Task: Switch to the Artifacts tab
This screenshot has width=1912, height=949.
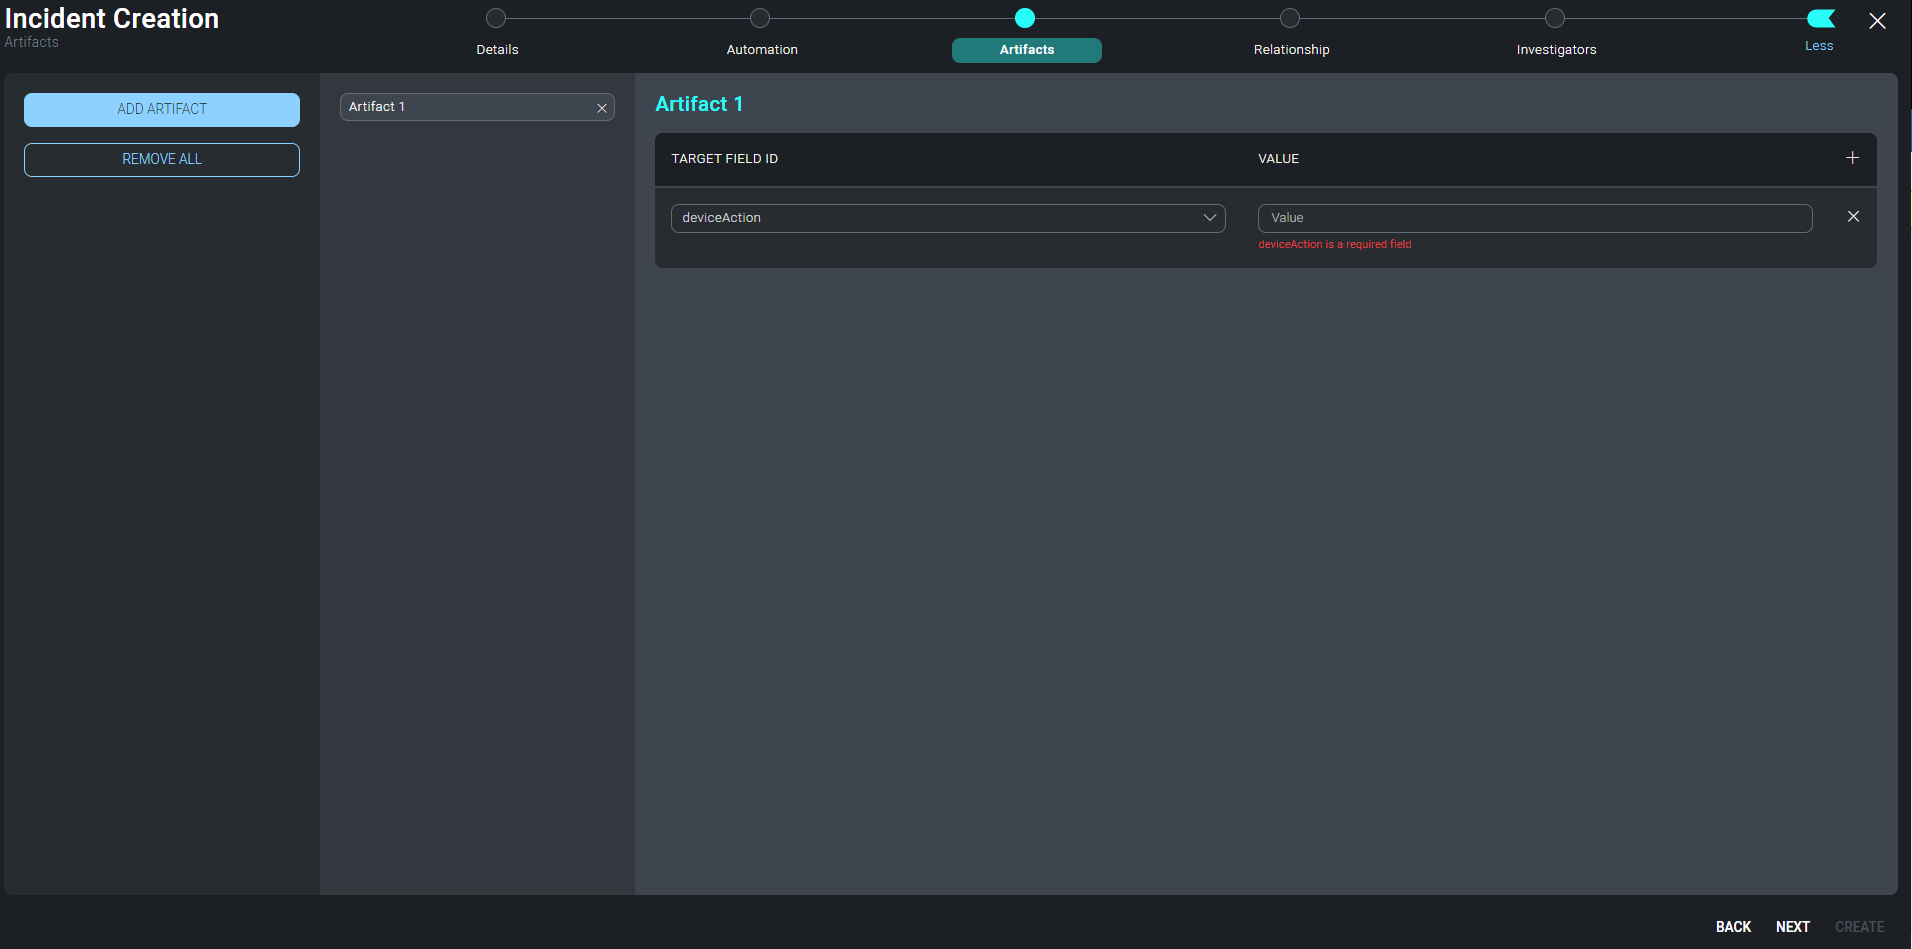Action: (x=1026, y=49)
